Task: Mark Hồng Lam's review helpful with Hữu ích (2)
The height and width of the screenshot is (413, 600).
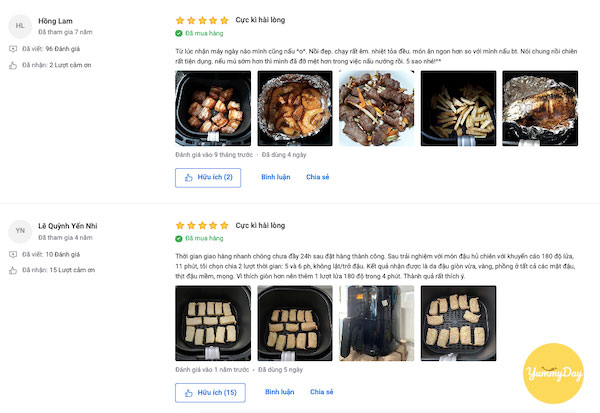Action: pyautogui.click(x=208, y=178)
